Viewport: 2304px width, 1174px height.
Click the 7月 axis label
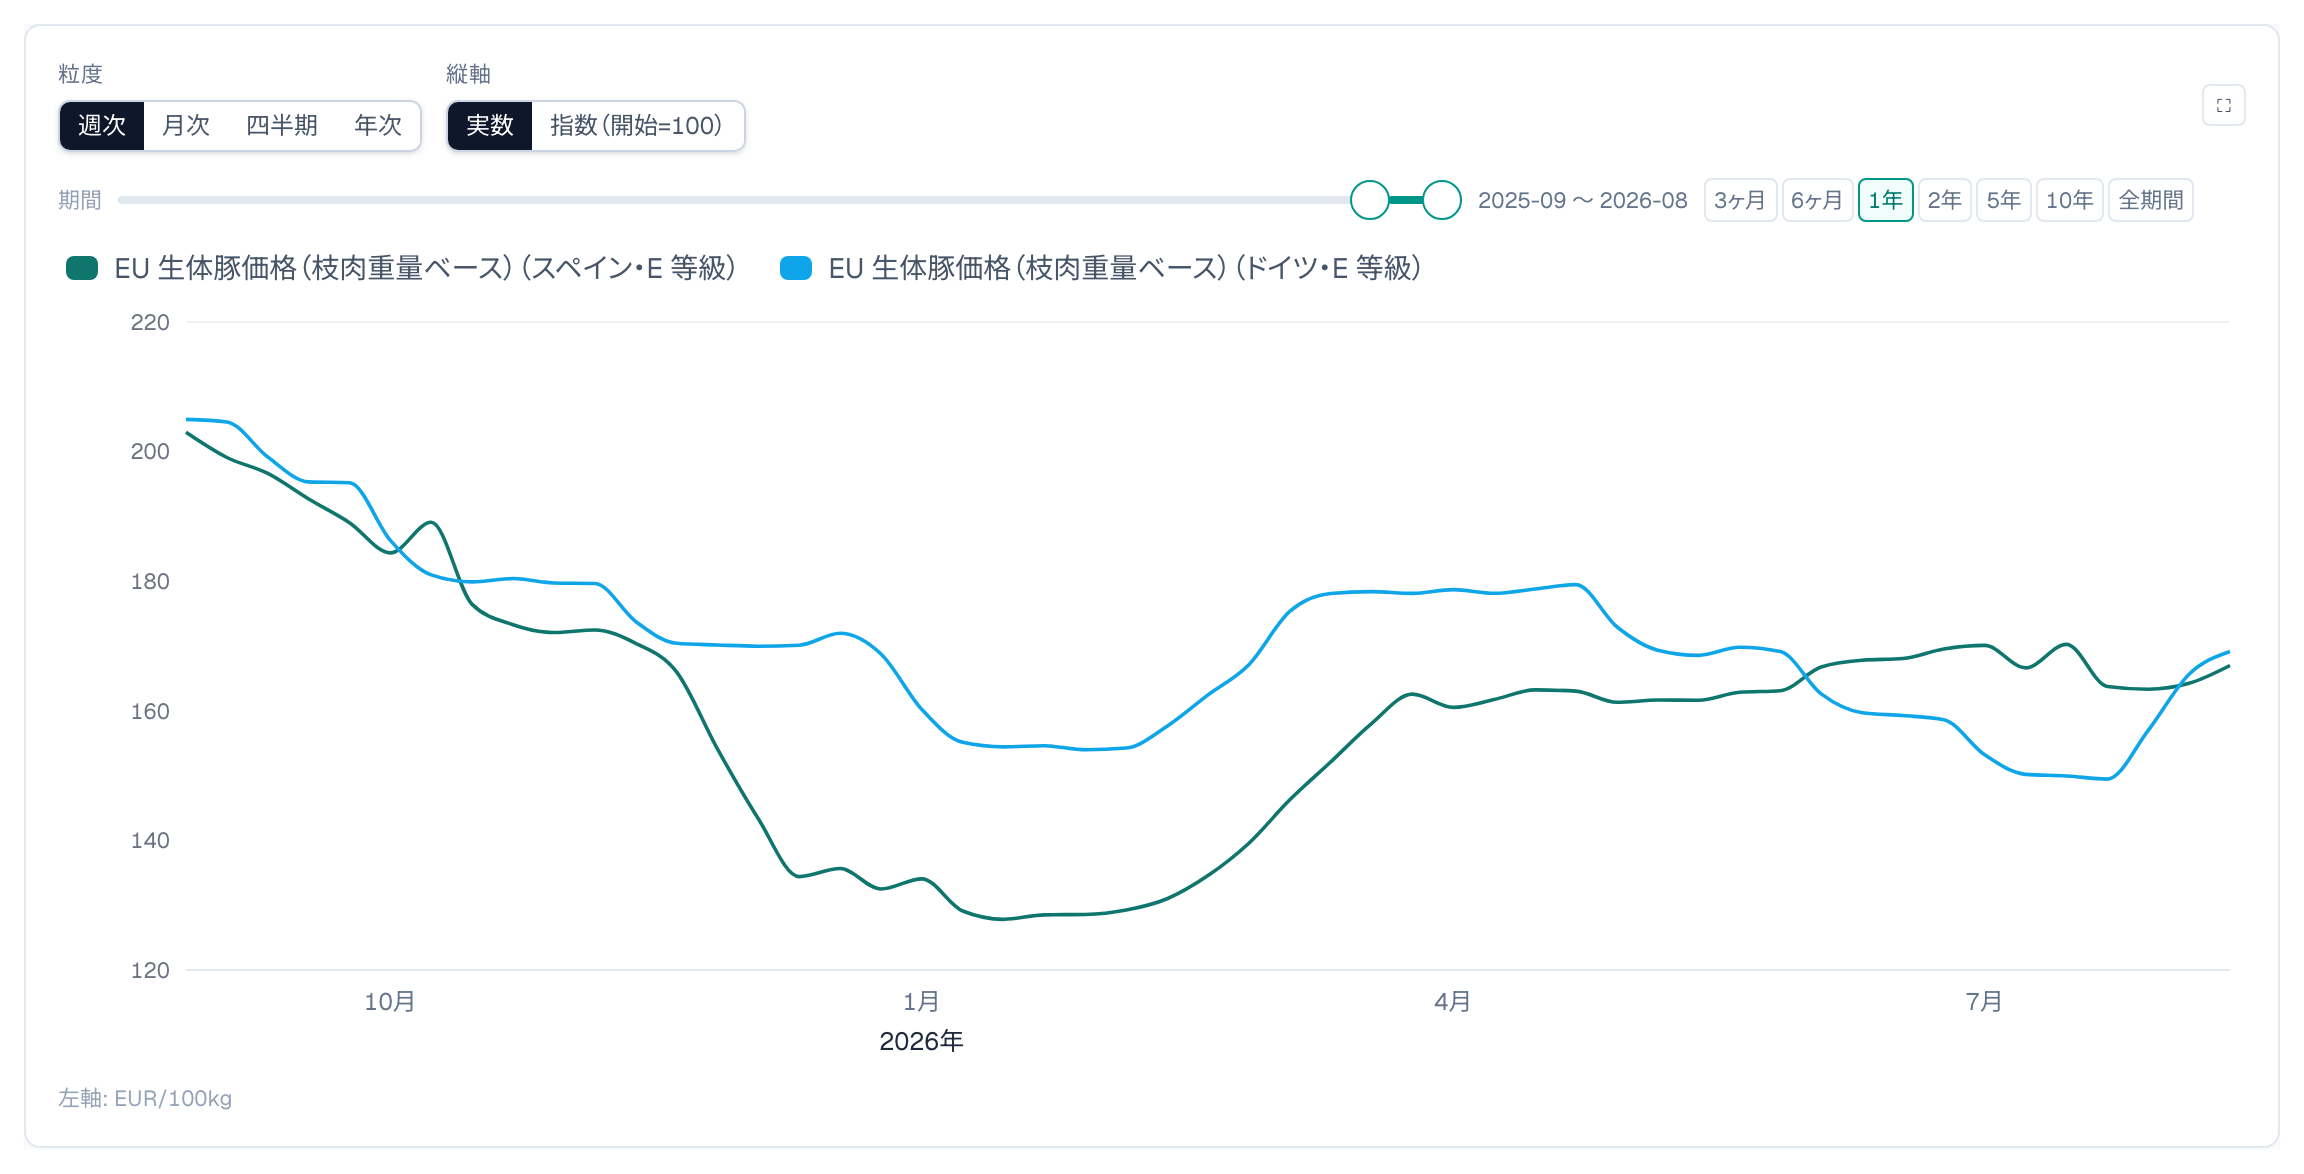1984,1001
